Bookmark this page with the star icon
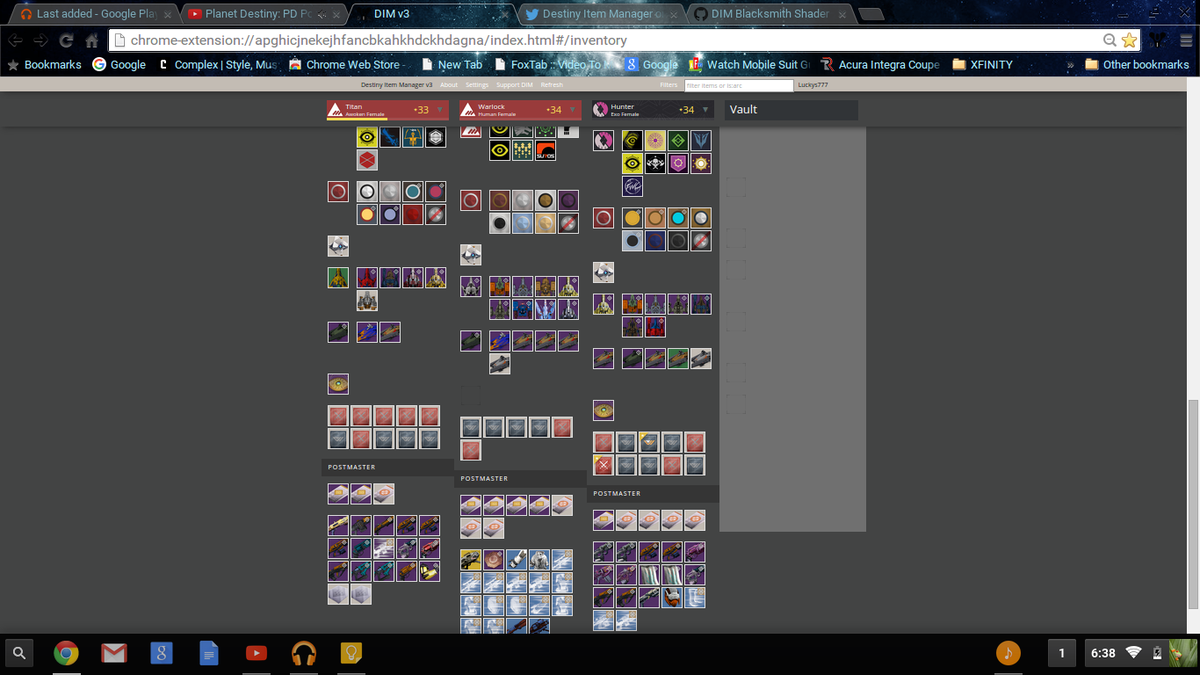Screen dimensions: 1200x675 tap(1129, 40)
